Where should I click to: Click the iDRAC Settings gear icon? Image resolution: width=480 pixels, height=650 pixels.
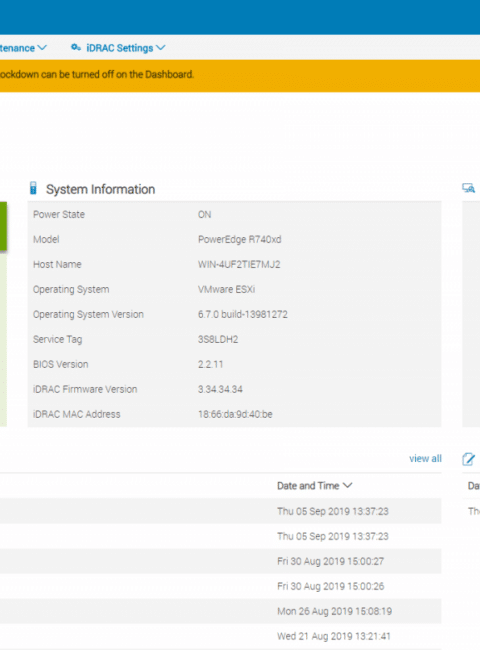tap(76, 47)
